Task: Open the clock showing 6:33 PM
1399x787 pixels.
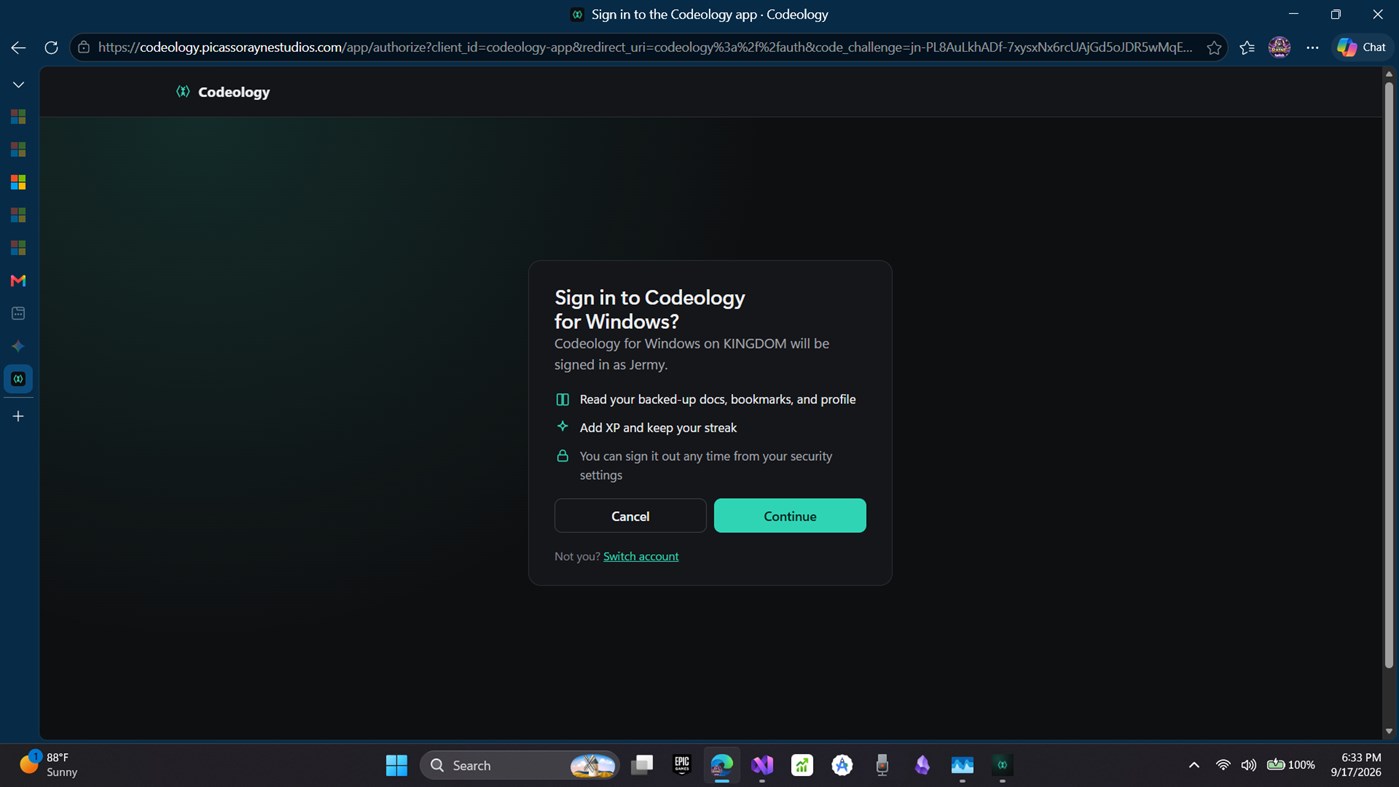Action: [x=1355, y=765]
